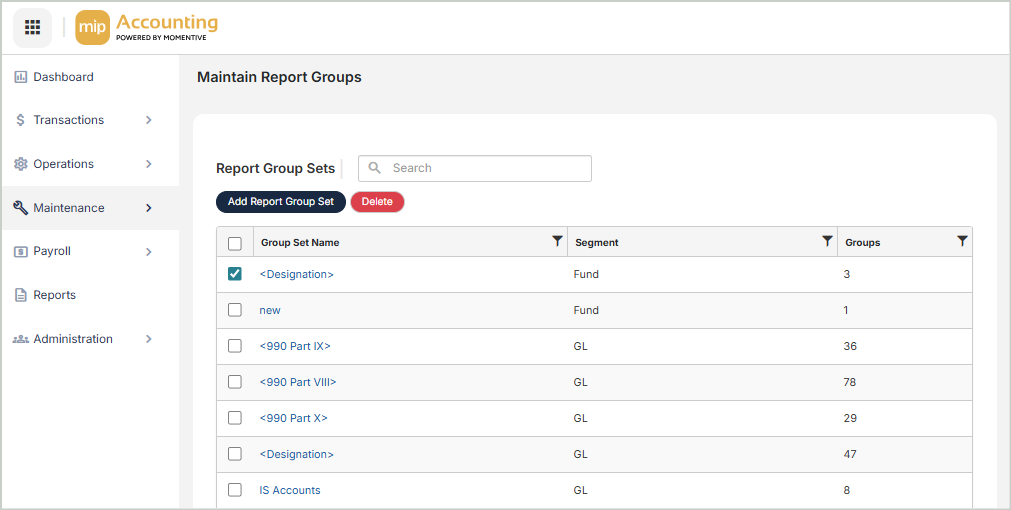Click the Dashboard chart icon in sidebar
This screenshot has width=1011, height=510.
[20, 77]
